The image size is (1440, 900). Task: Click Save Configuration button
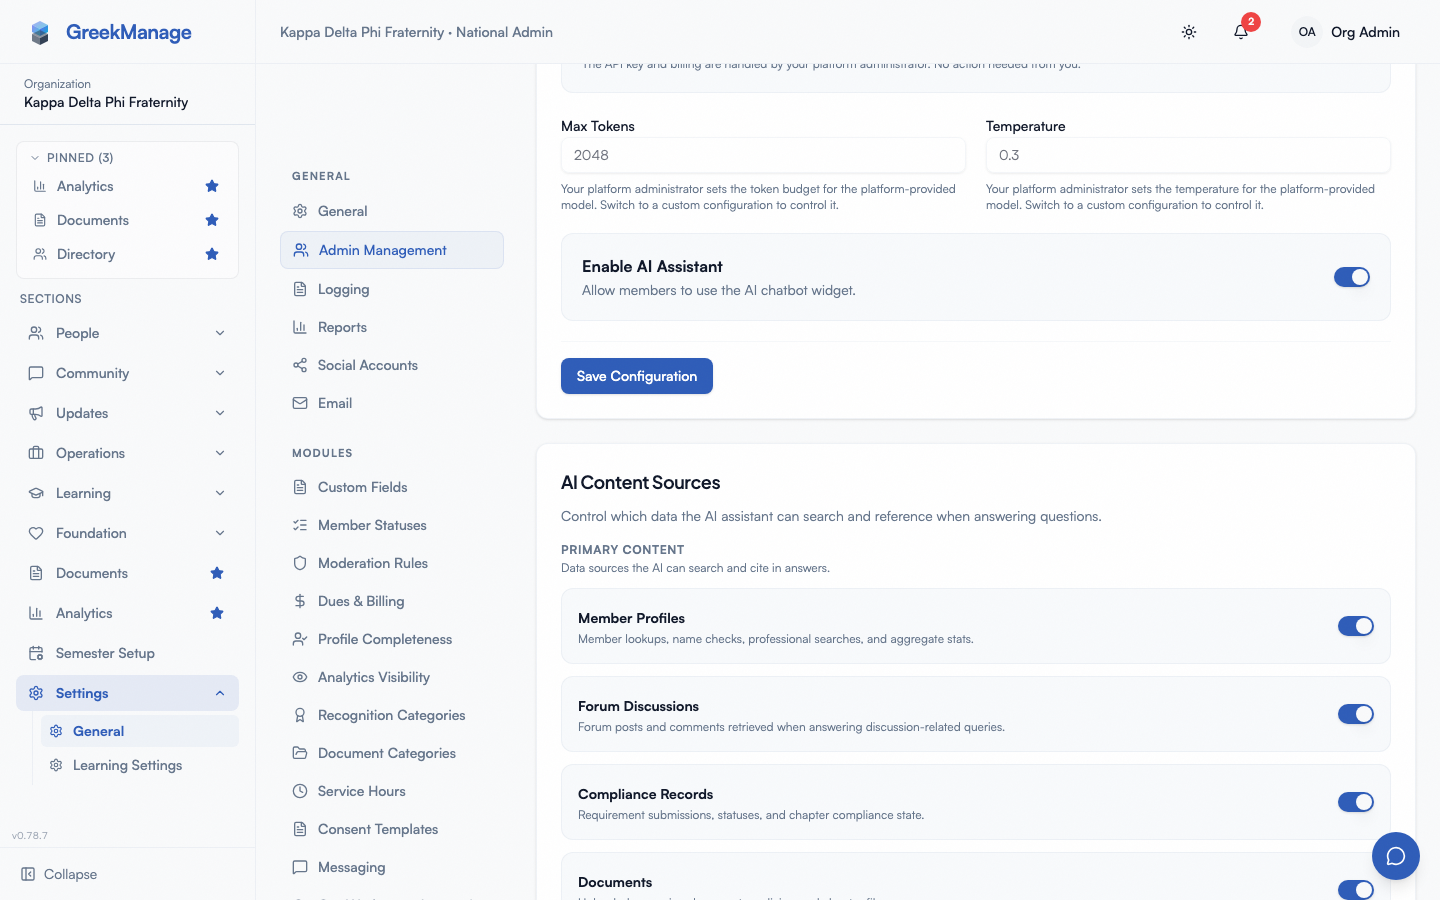(x=637, y=376)
